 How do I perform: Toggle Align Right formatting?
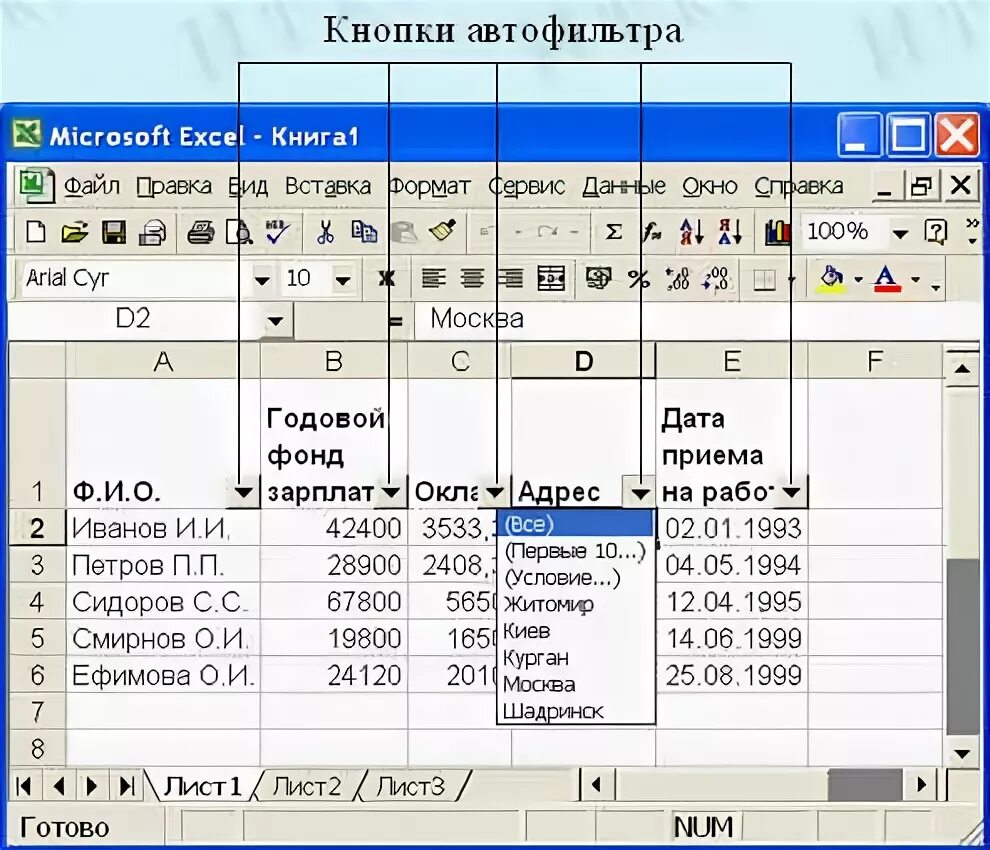coord(511,278)
